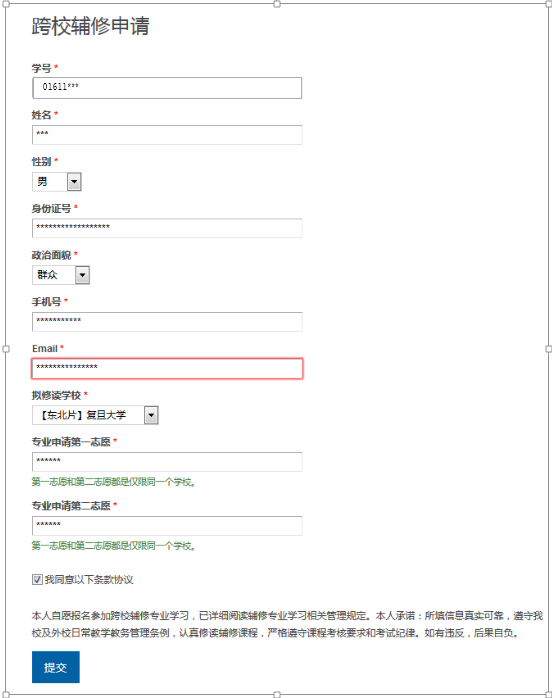The width and height of the screenshot is (552, 698).
Task: Open the 拟修读学校 dropdown arrow
Action: click(151, 415)
